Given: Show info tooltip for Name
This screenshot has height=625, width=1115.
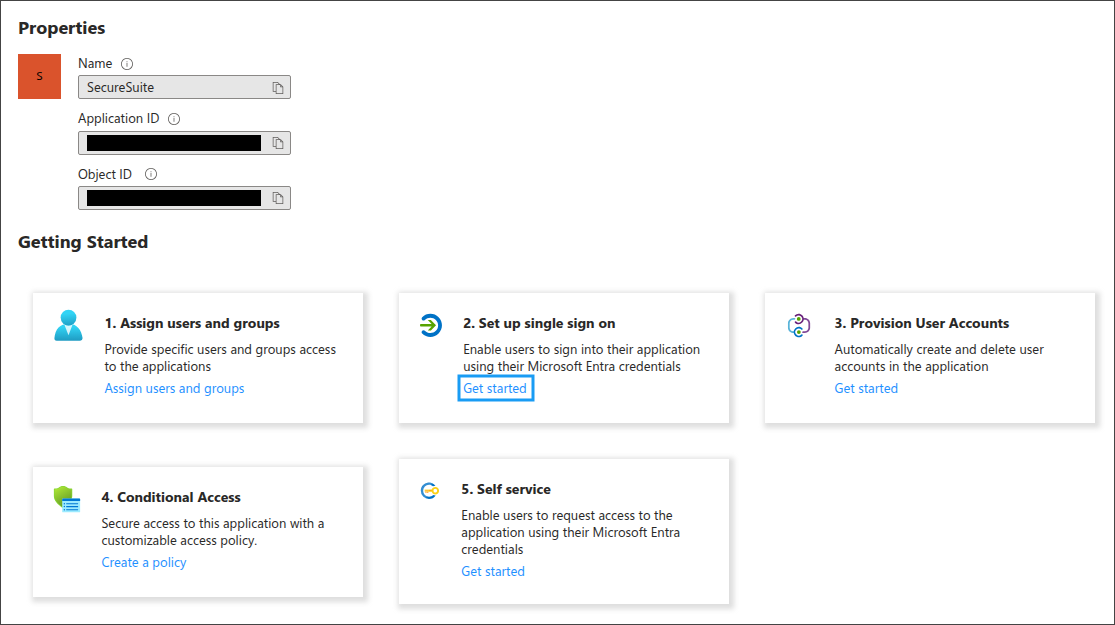Looking at the screenshot, I should tap(127, 64).
